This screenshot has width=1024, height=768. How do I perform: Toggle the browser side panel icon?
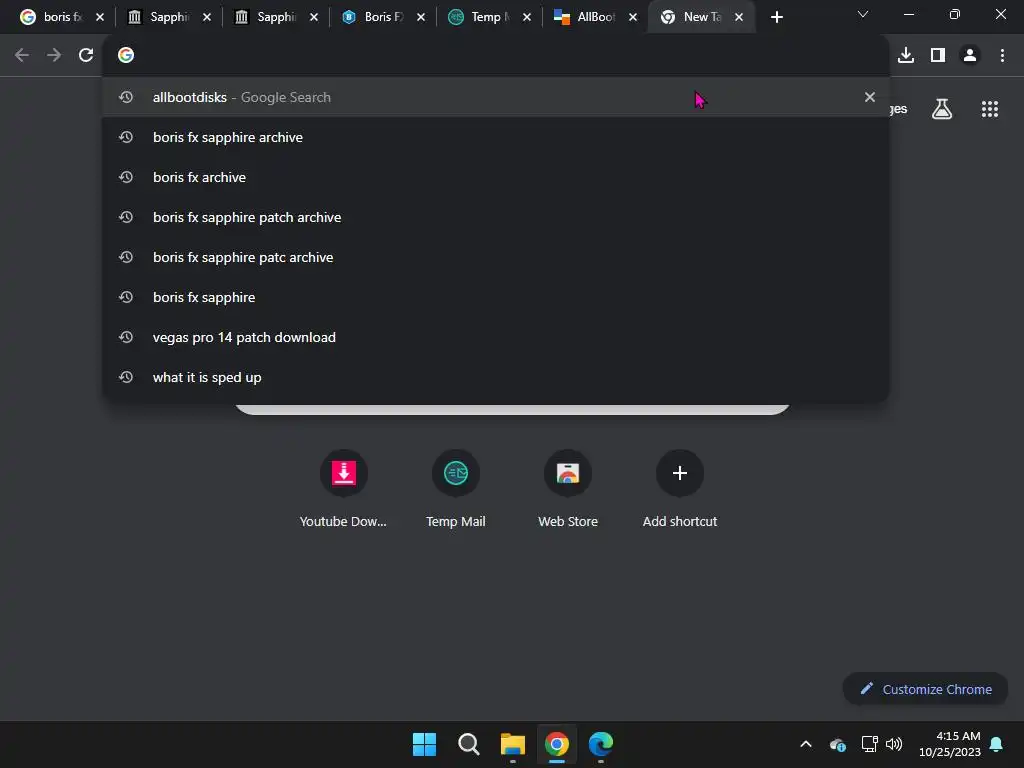938,56
